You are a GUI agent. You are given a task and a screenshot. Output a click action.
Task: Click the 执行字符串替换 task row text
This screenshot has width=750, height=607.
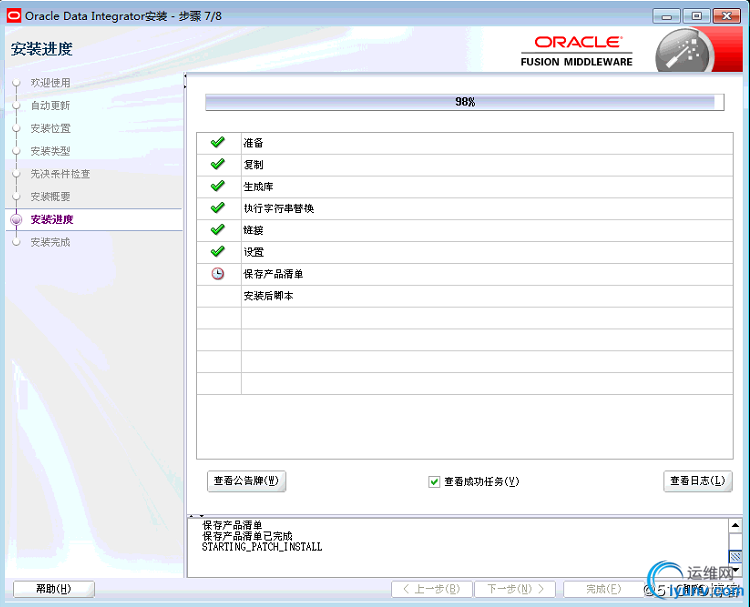tap(279, 208)
